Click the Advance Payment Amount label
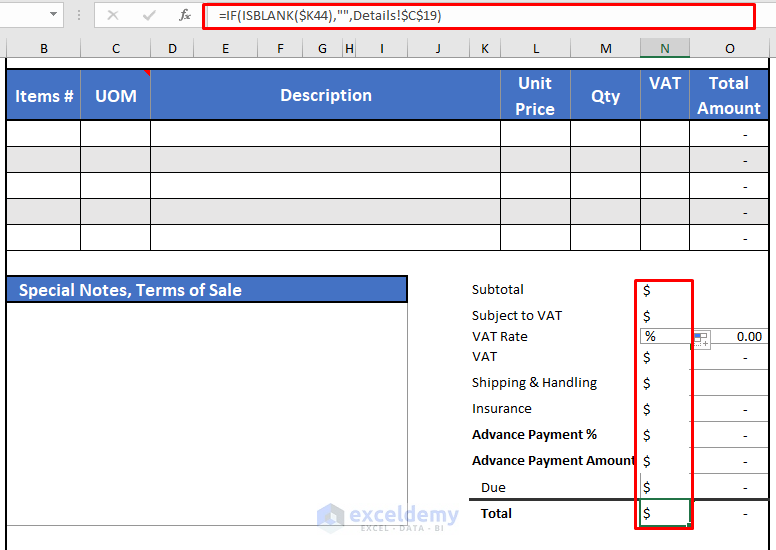 [x=553, y=460]
